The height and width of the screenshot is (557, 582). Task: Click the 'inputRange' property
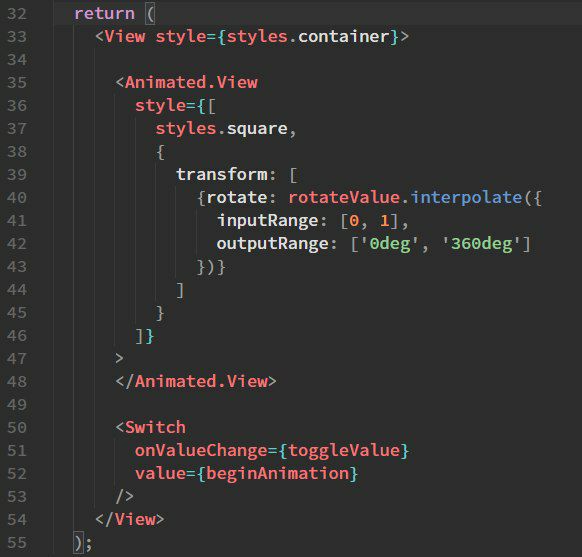click(267, 221)
